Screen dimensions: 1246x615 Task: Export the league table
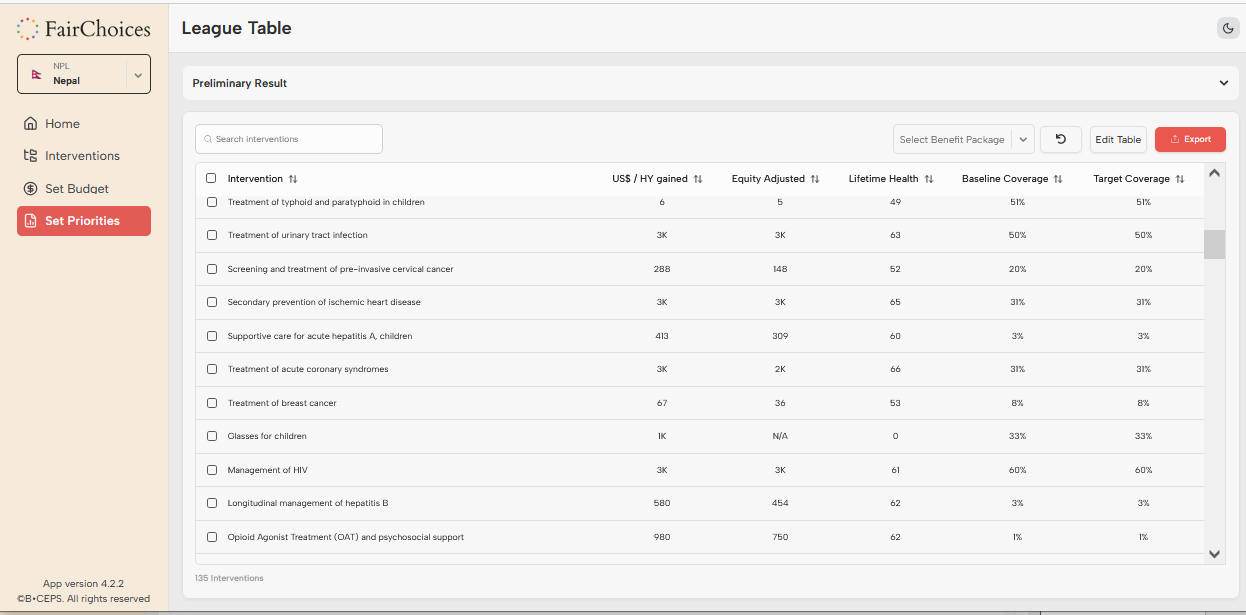[1190, 139]
